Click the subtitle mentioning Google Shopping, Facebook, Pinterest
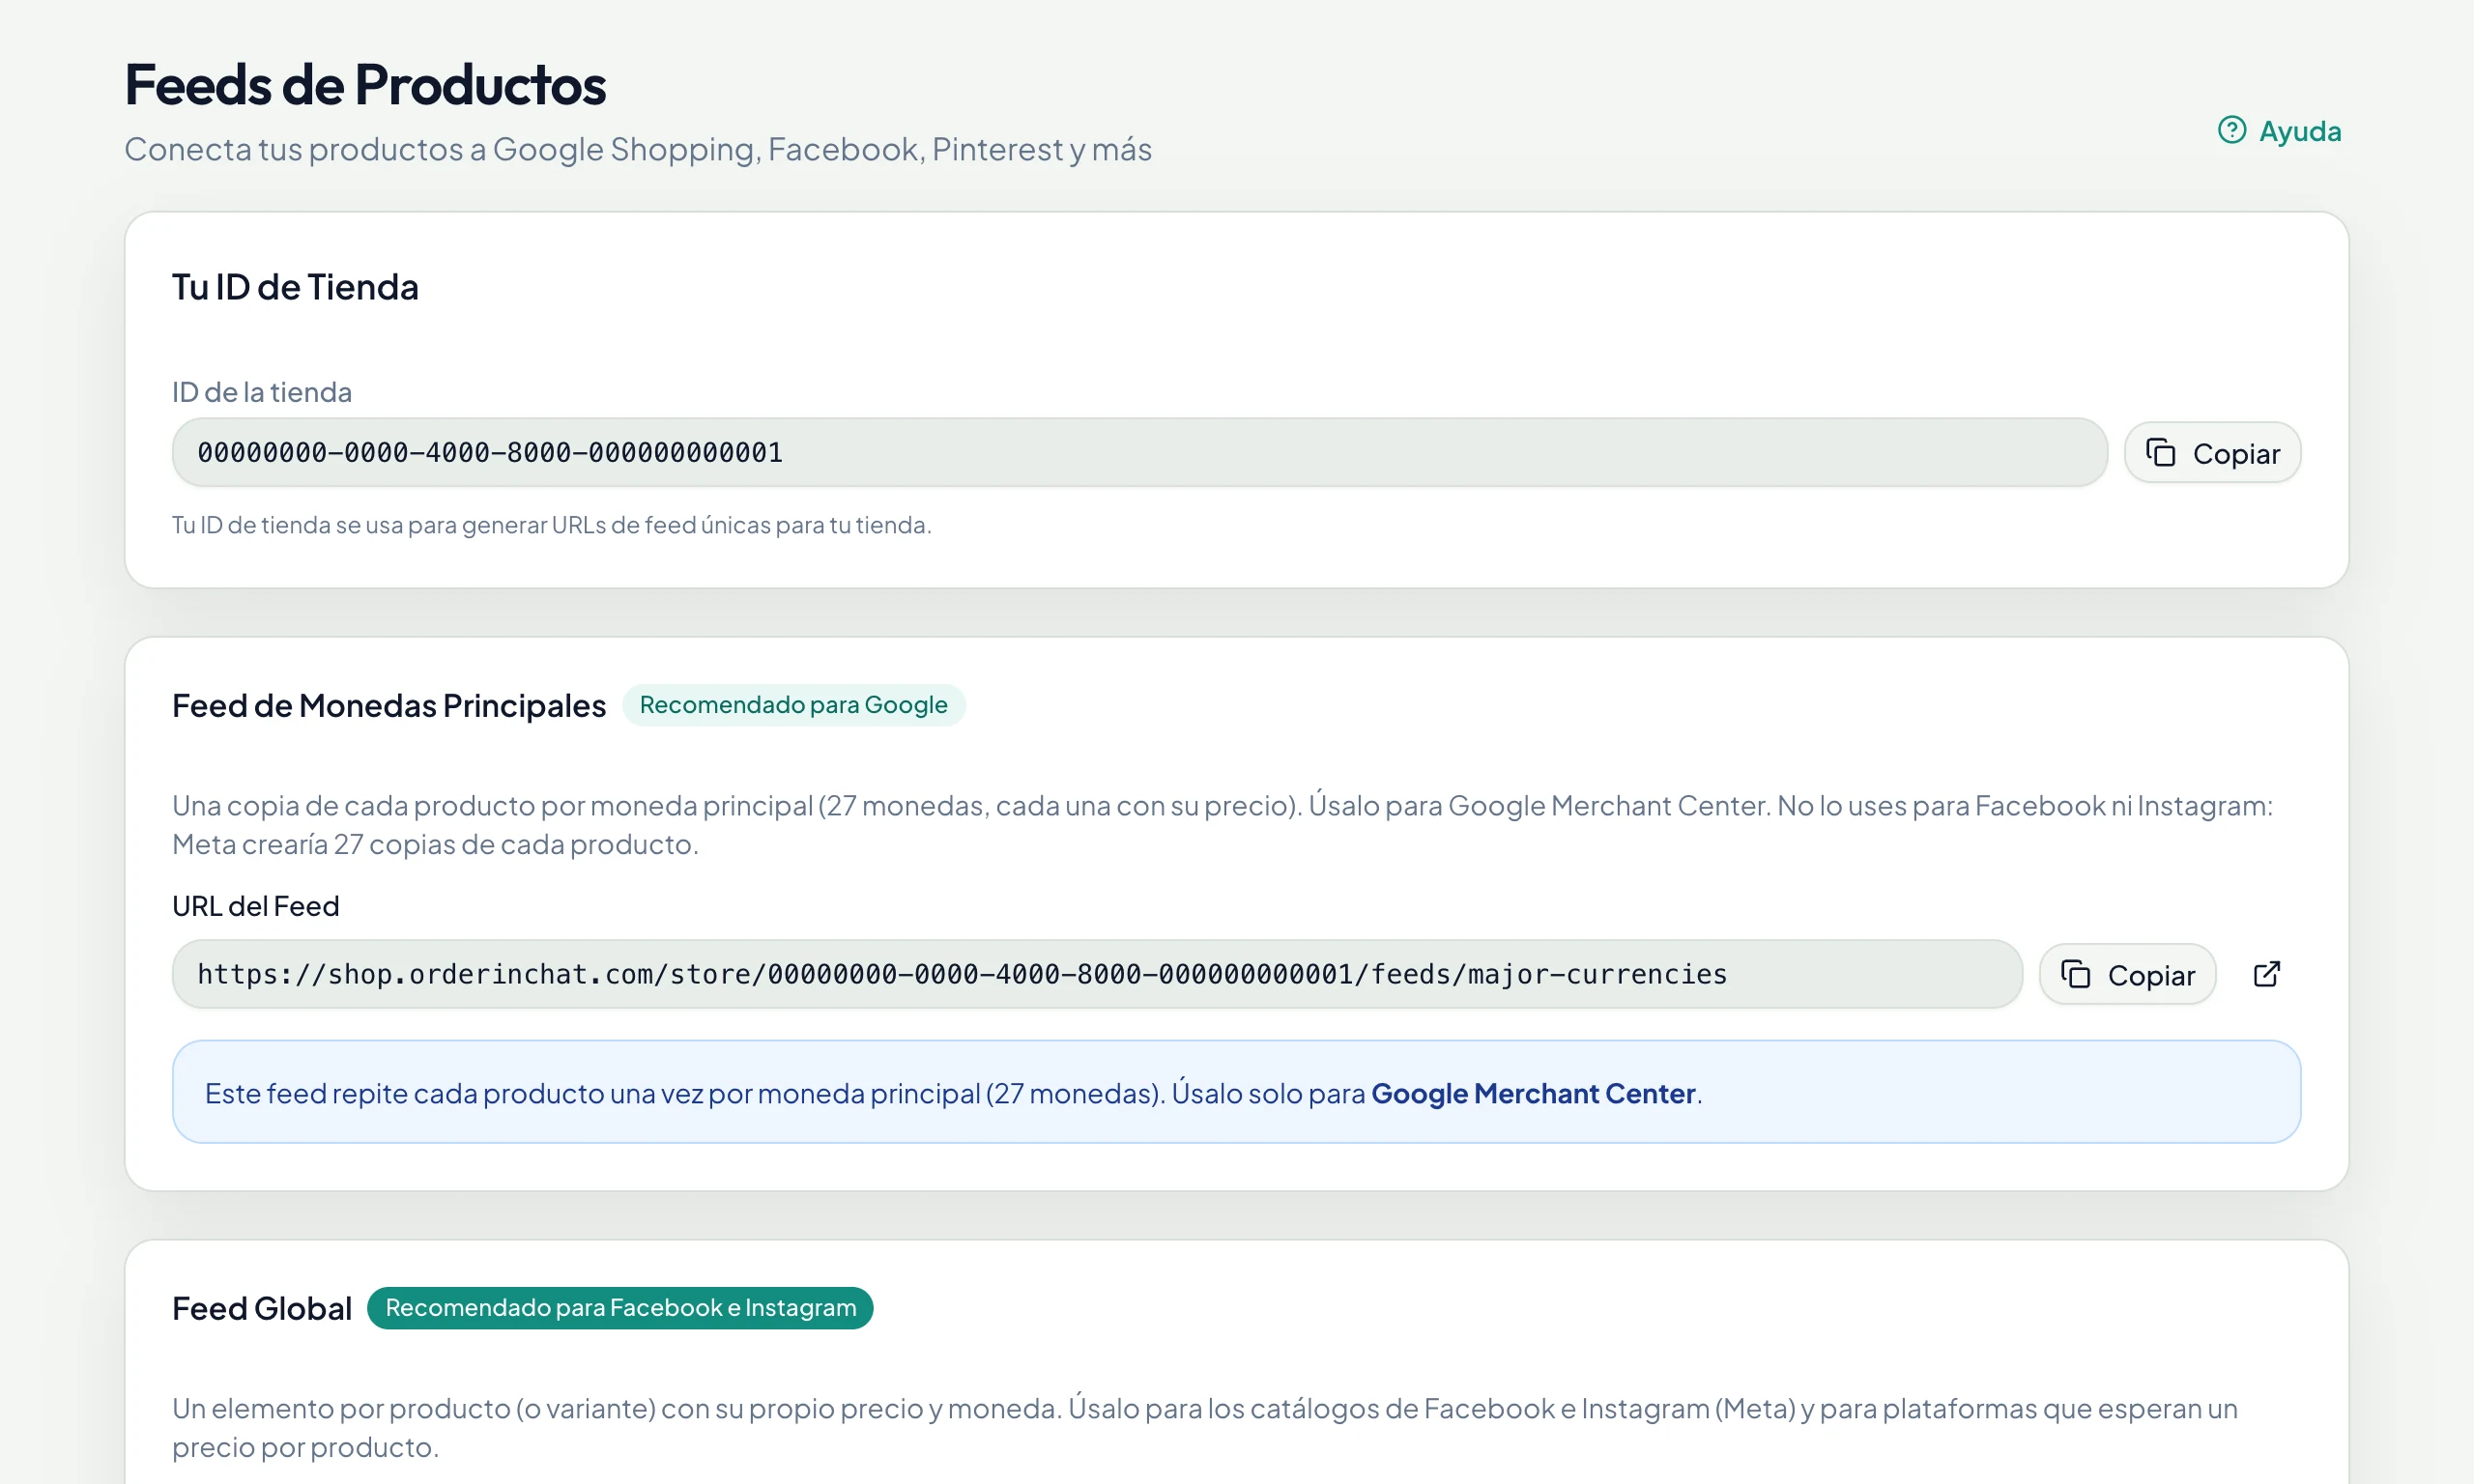 point(638,149)
